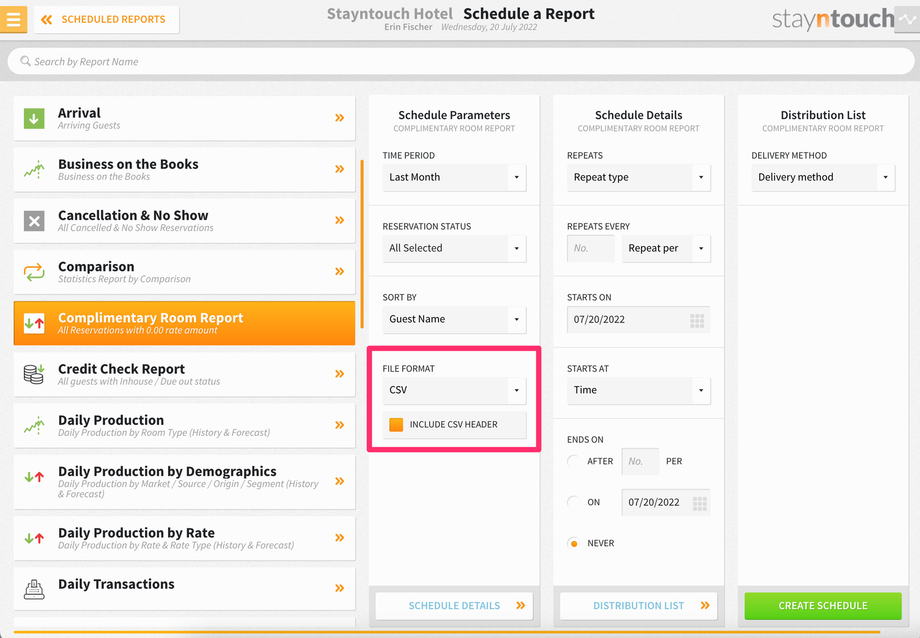Open the Sort By dropdown
Screen dimensions: 920x638
tap(454, 319)
